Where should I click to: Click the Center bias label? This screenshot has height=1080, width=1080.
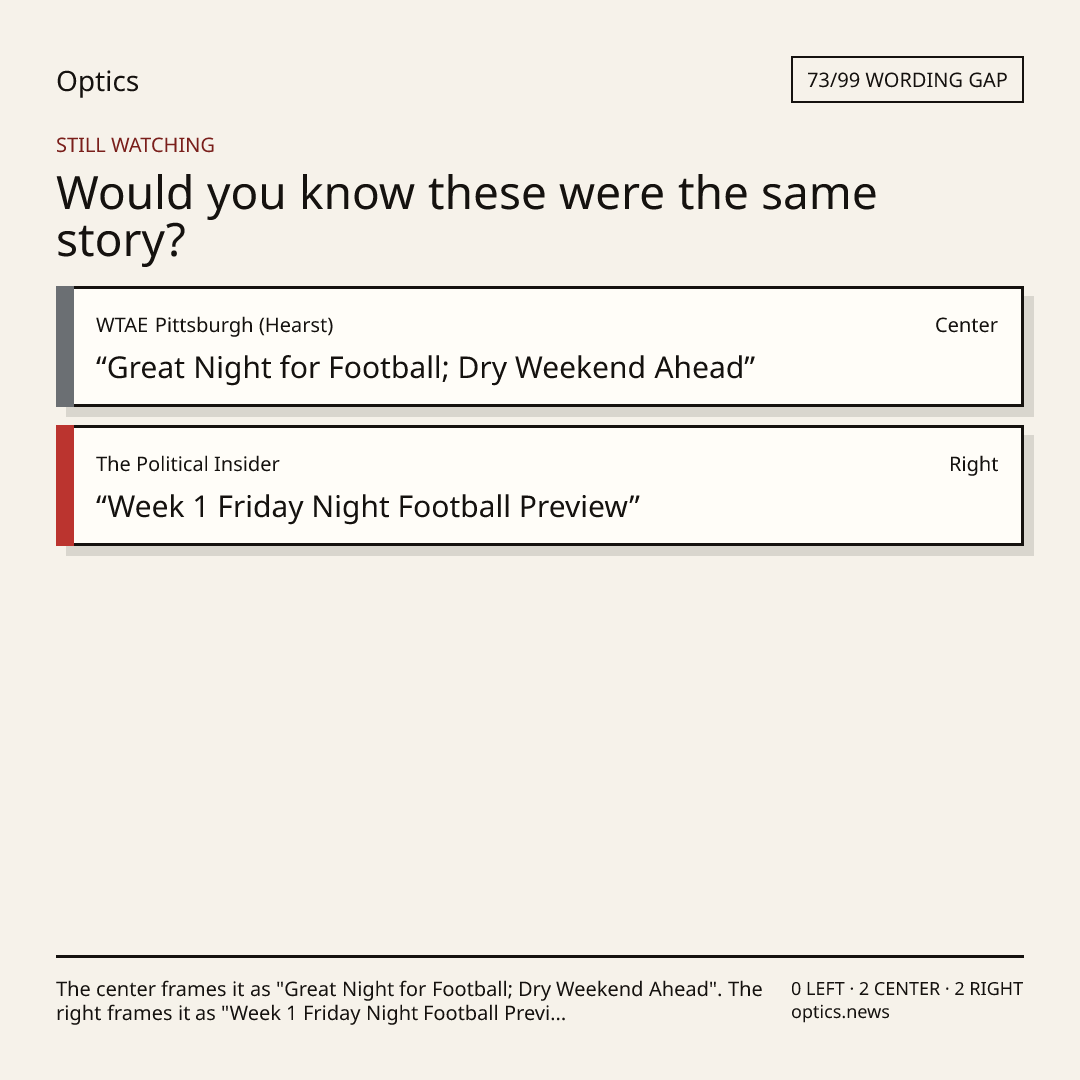coord(966,325)
